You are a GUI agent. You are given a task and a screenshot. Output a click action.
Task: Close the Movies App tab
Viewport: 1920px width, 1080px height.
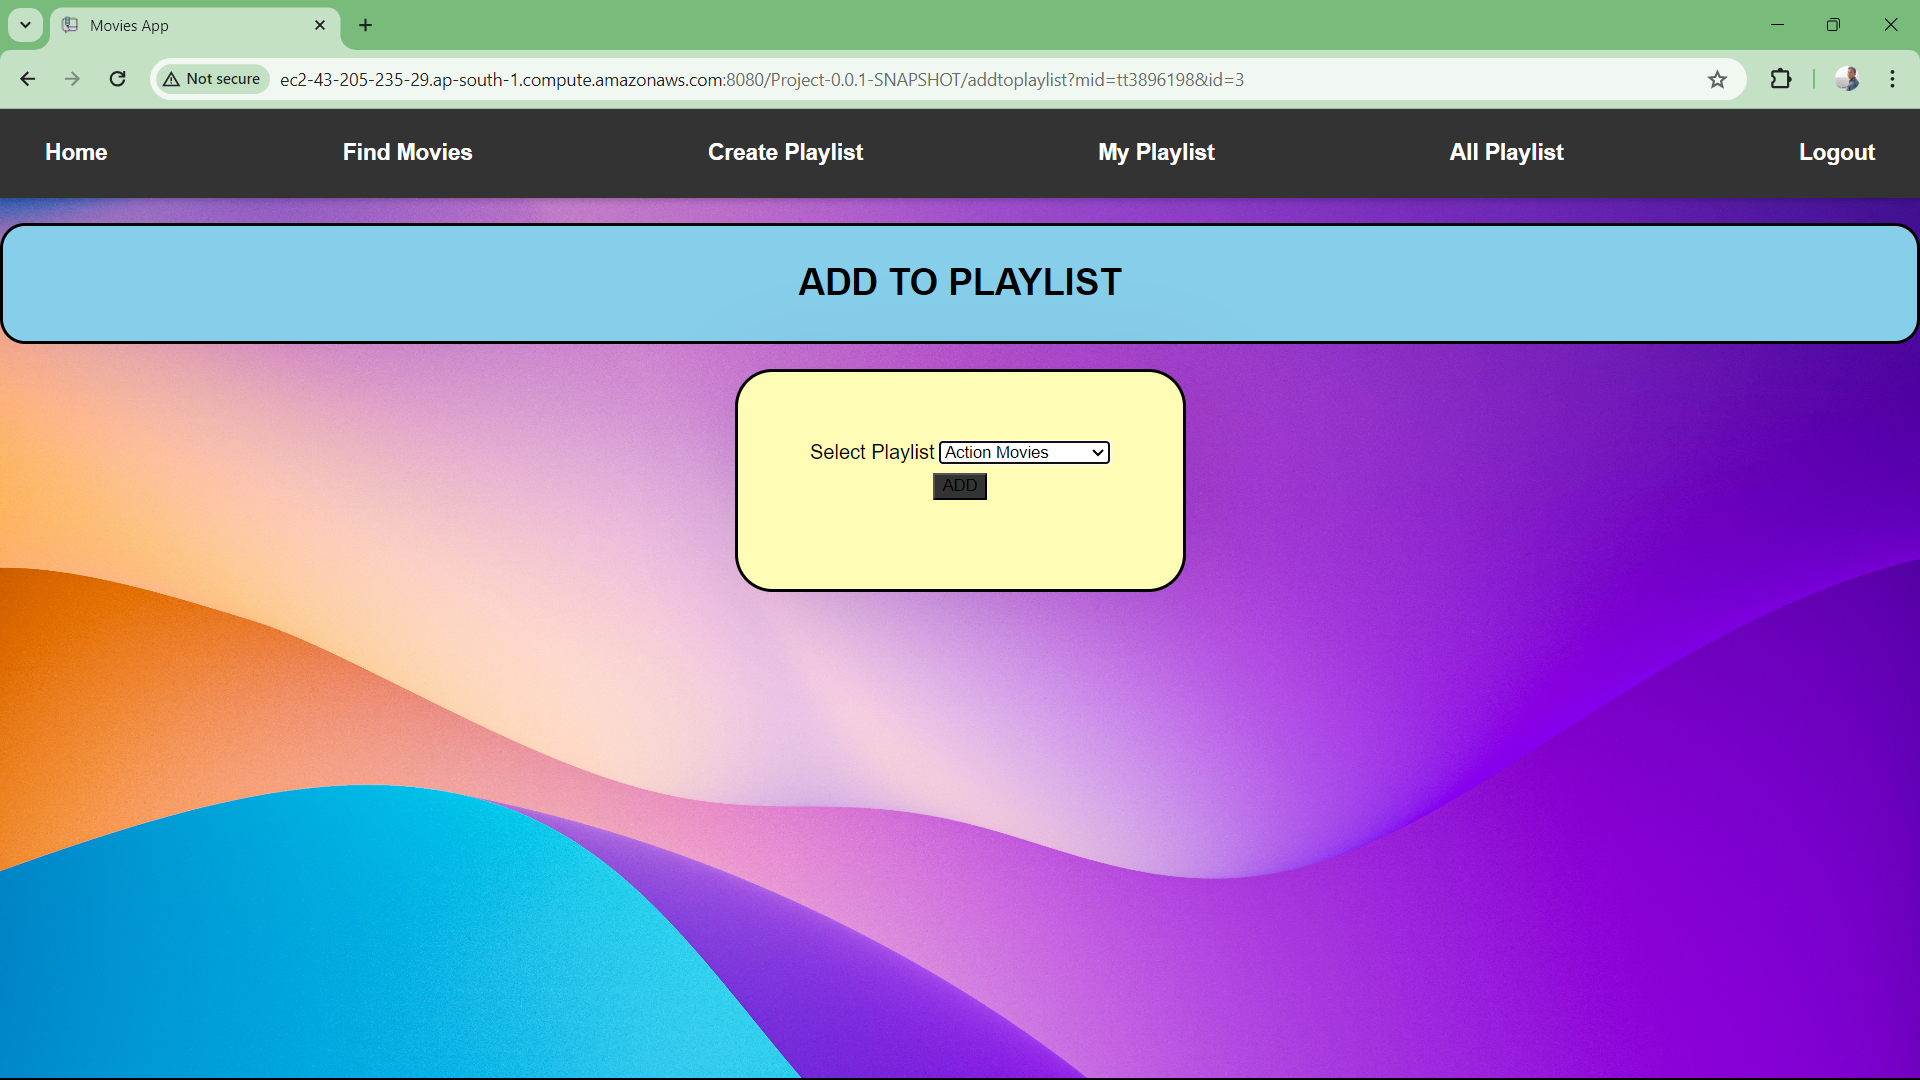(320, 25)
